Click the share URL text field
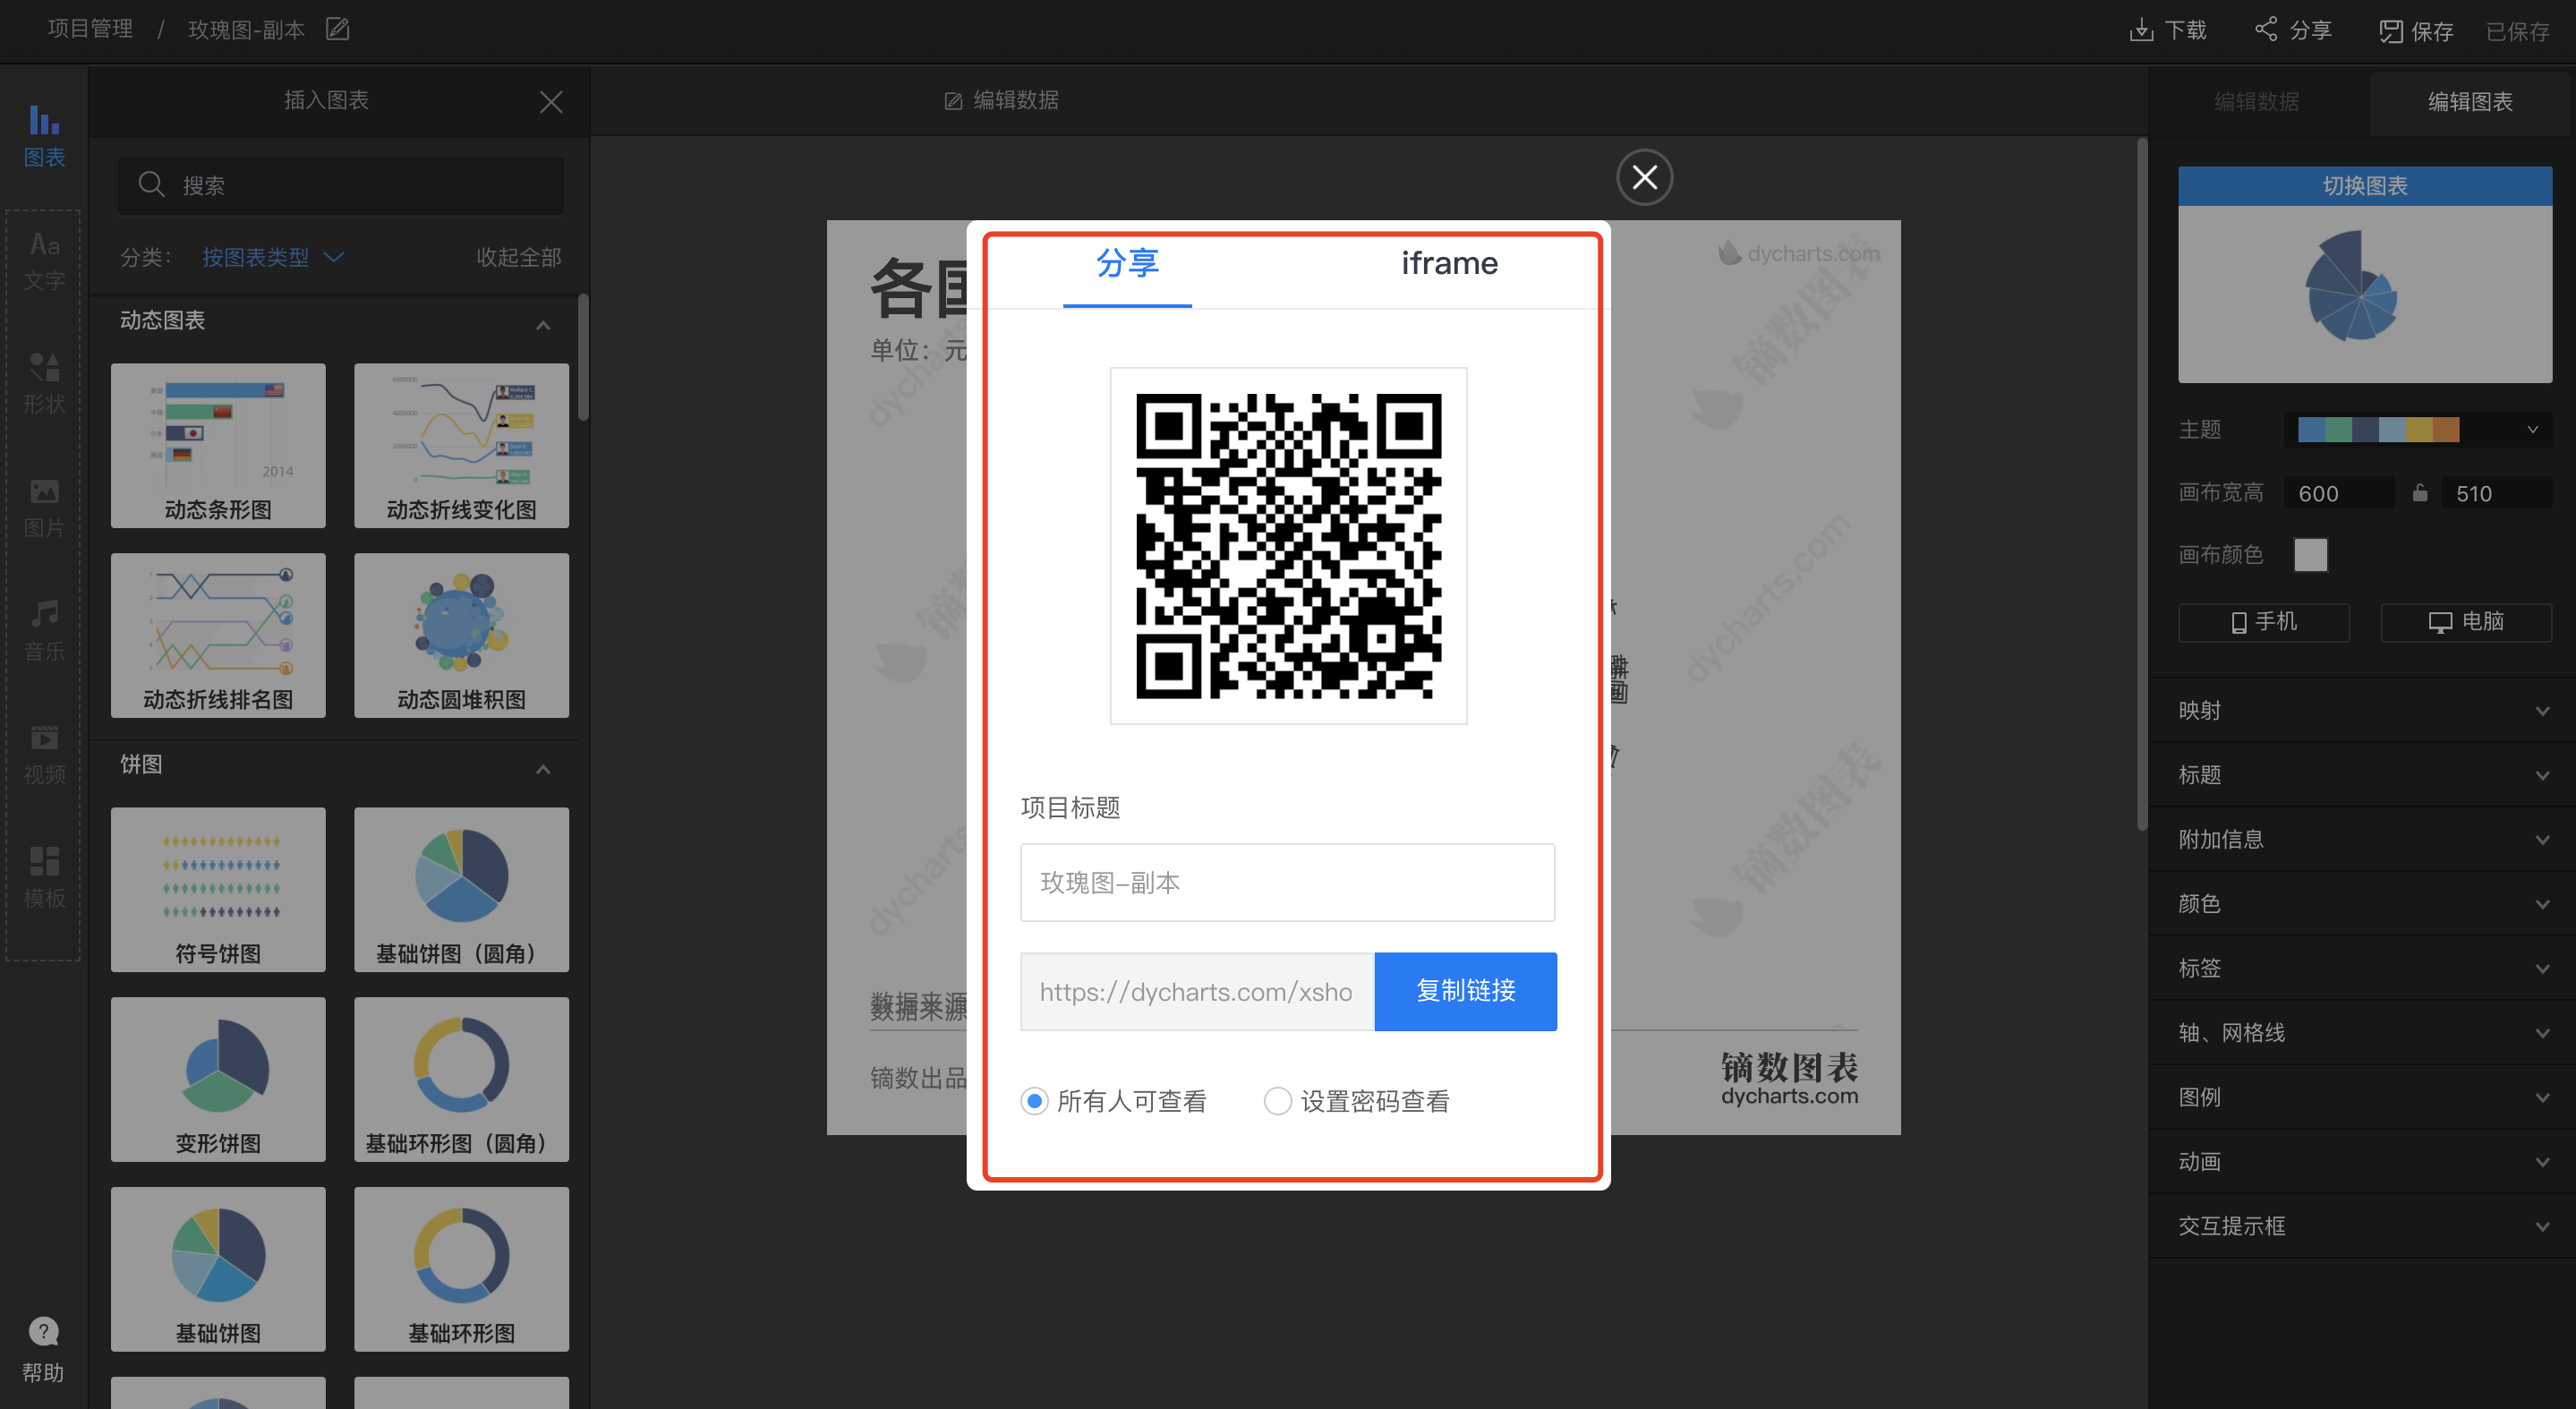The image size is (2576, 1409). (1197, 991)
